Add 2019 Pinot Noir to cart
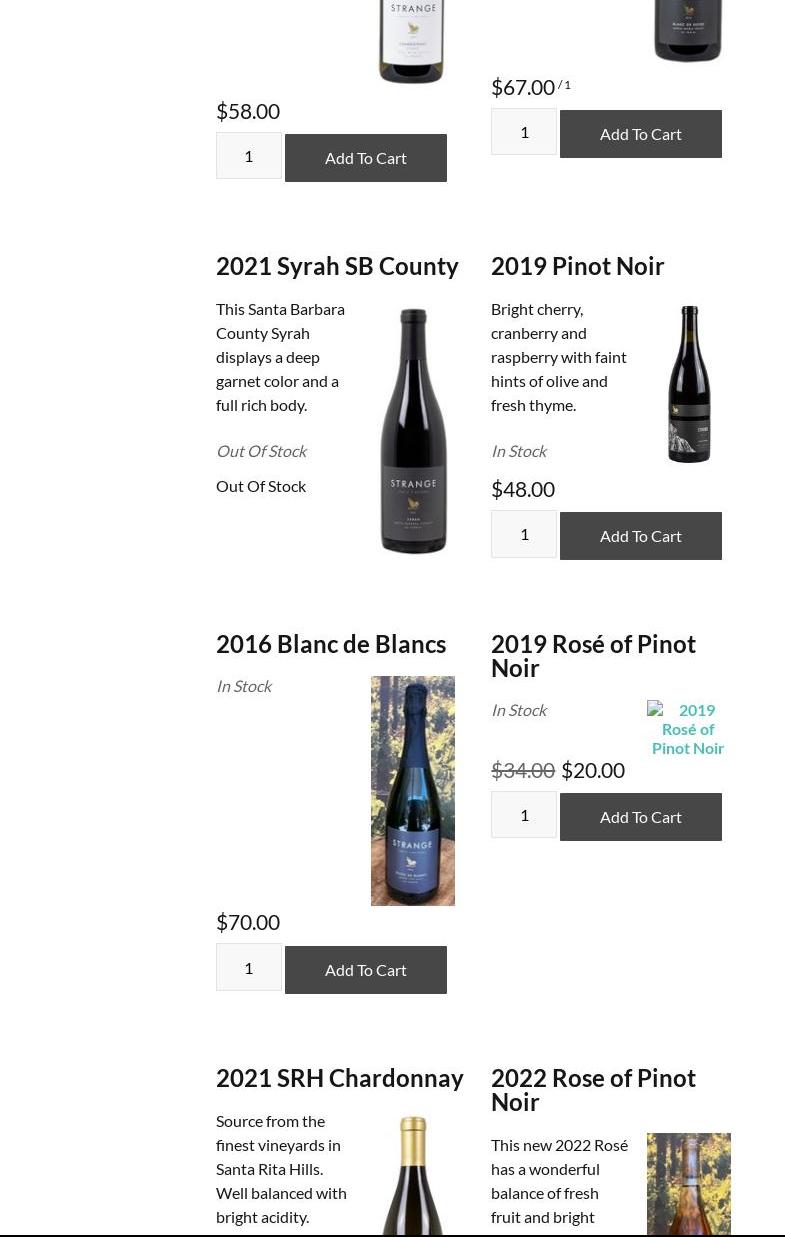The image size is (785, 1237). (x=641, y=536)
